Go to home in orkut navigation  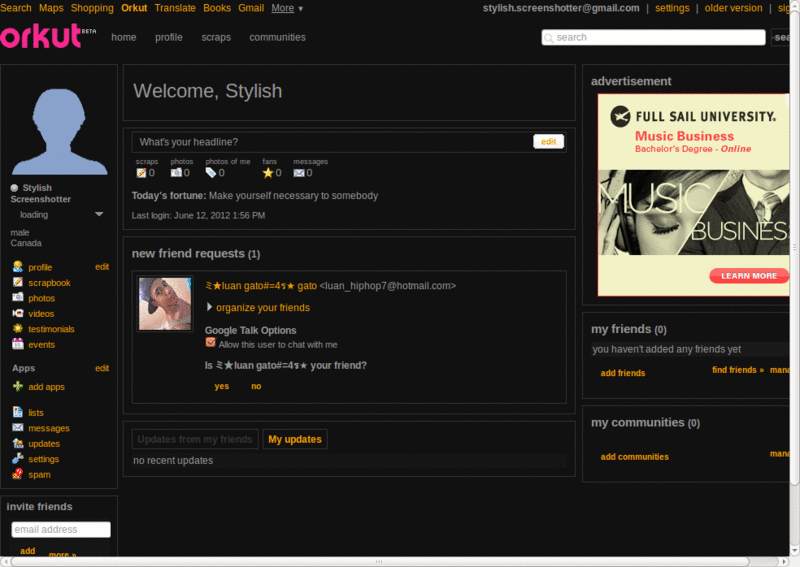123,37
